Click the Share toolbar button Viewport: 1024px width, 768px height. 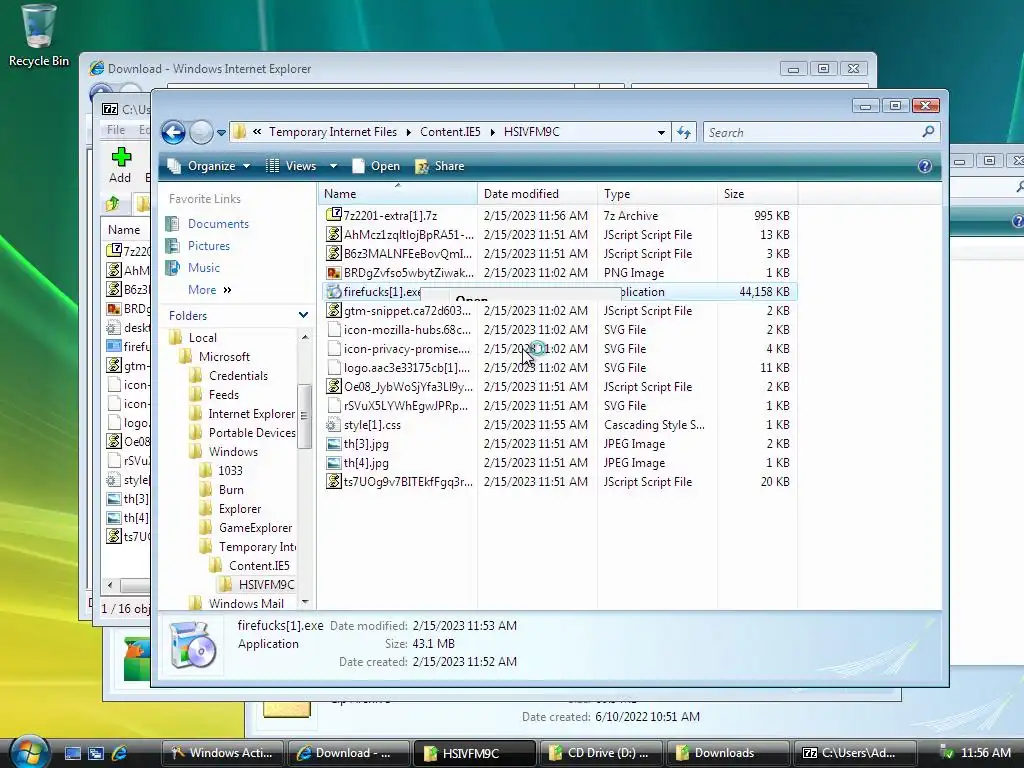pos(440,166)
